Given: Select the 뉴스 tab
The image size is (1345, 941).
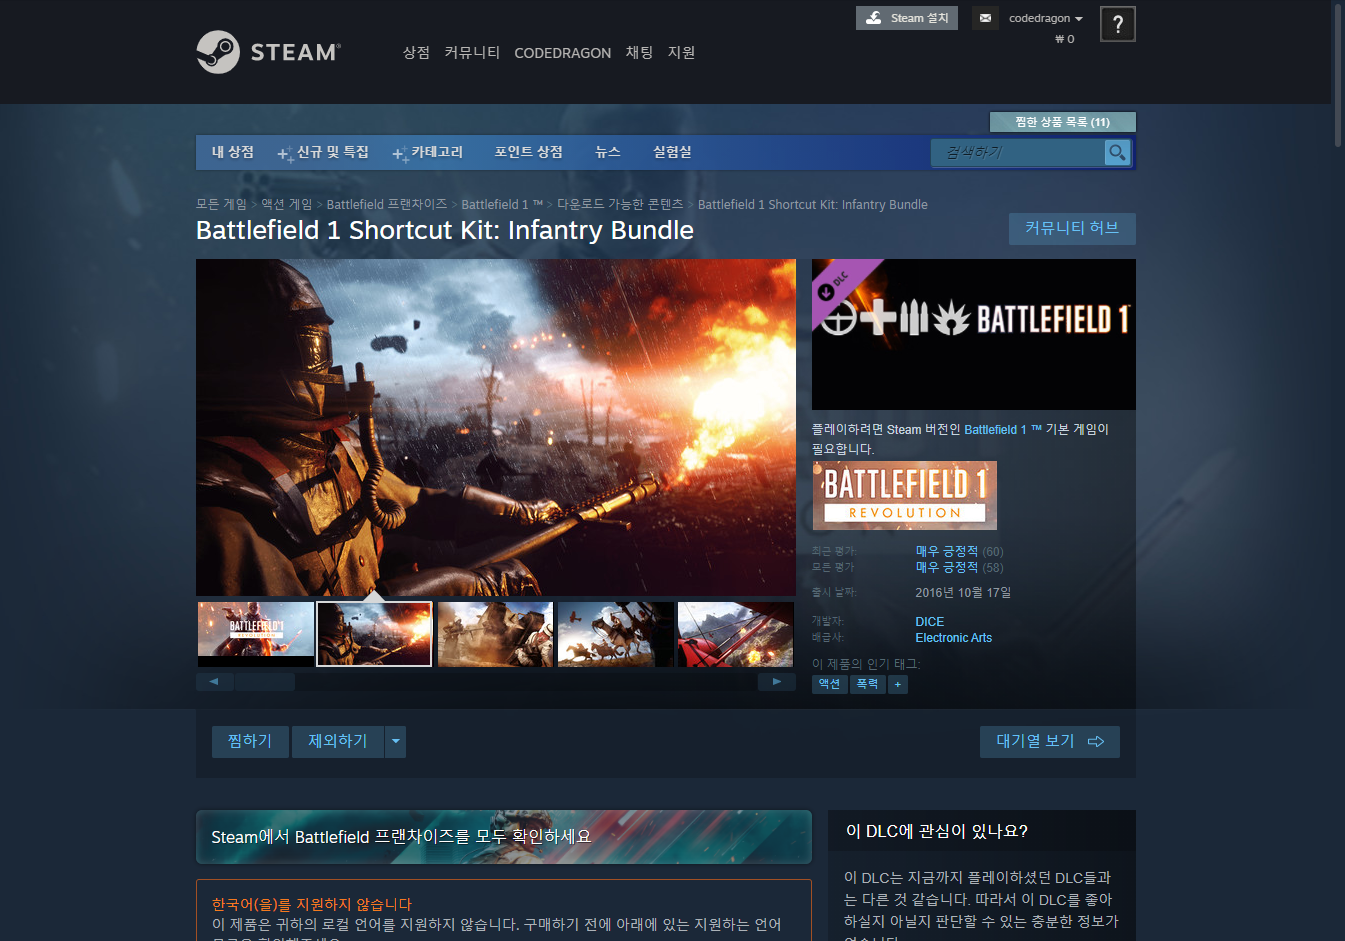Looking at the screenshot, I should (x=608, y=152).
